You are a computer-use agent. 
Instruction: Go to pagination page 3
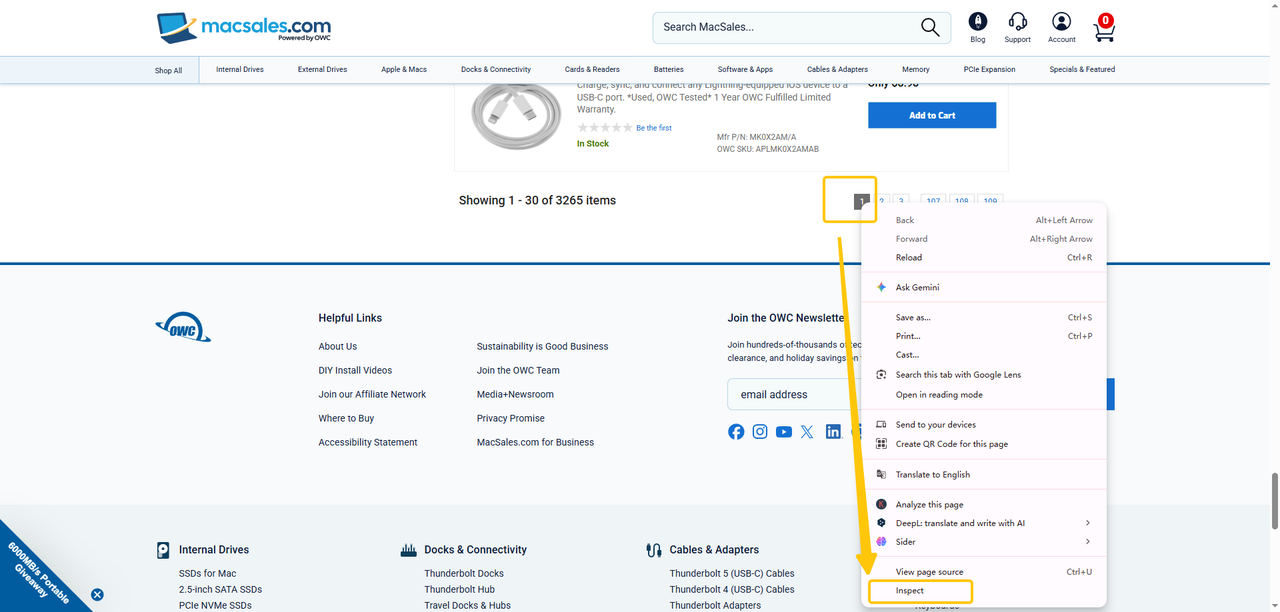(901, 201)
